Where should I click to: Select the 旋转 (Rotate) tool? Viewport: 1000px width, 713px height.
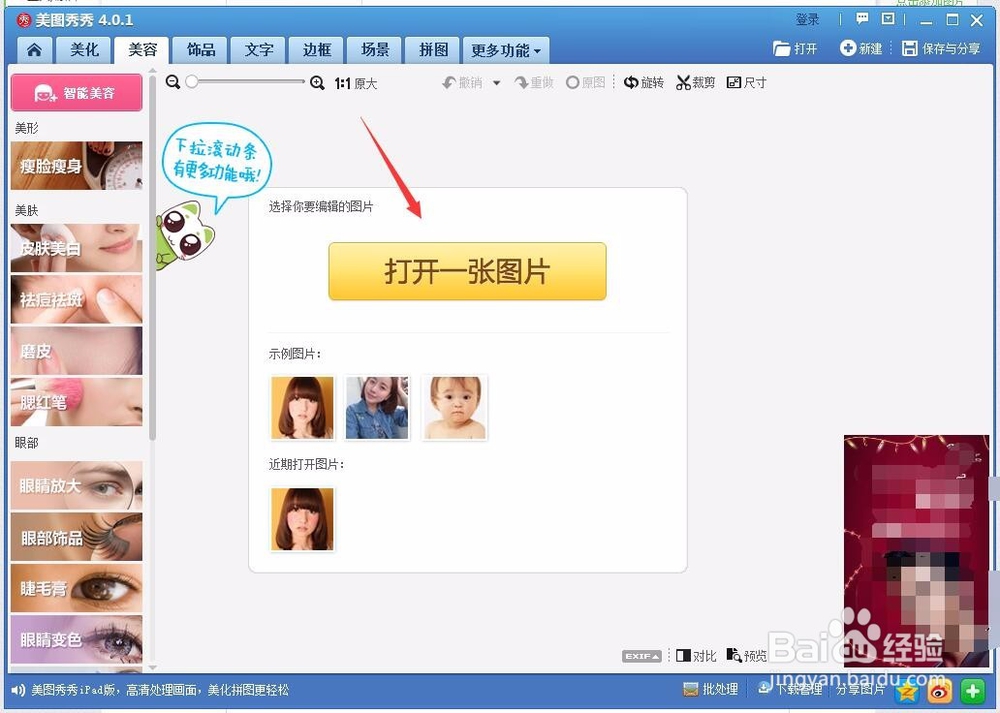[x=644, y=82]
